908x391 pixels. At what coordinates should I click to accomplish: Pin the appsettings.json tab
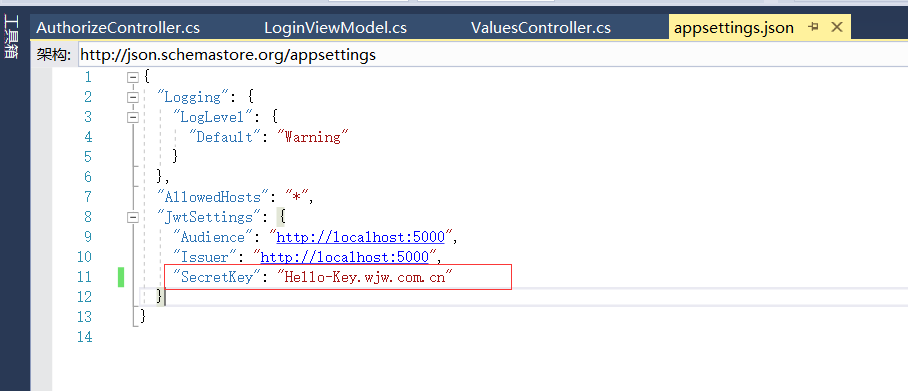pos(813,27)
